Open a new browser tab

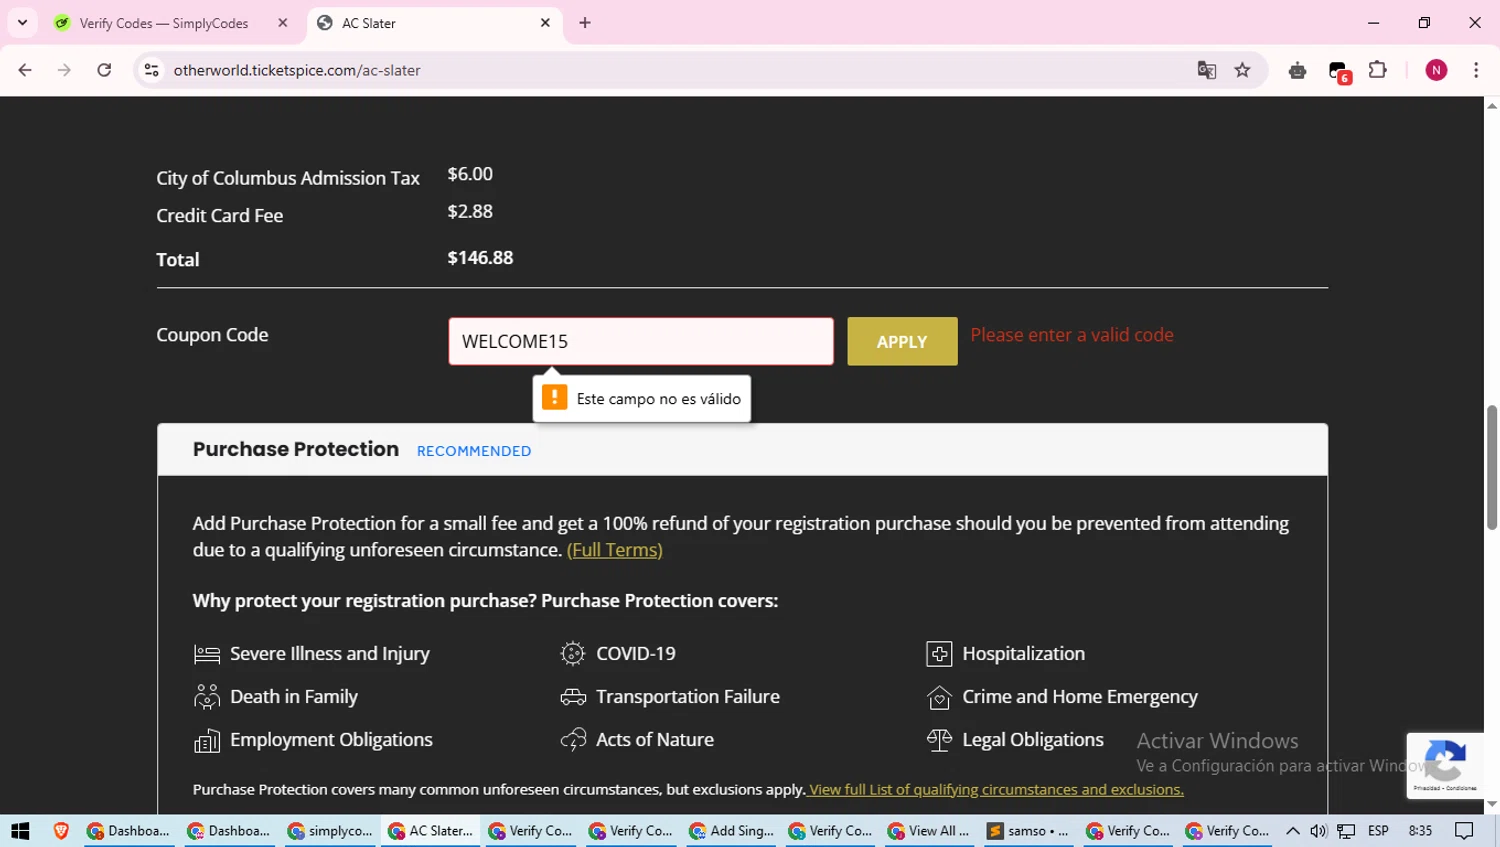coord(585,22)
